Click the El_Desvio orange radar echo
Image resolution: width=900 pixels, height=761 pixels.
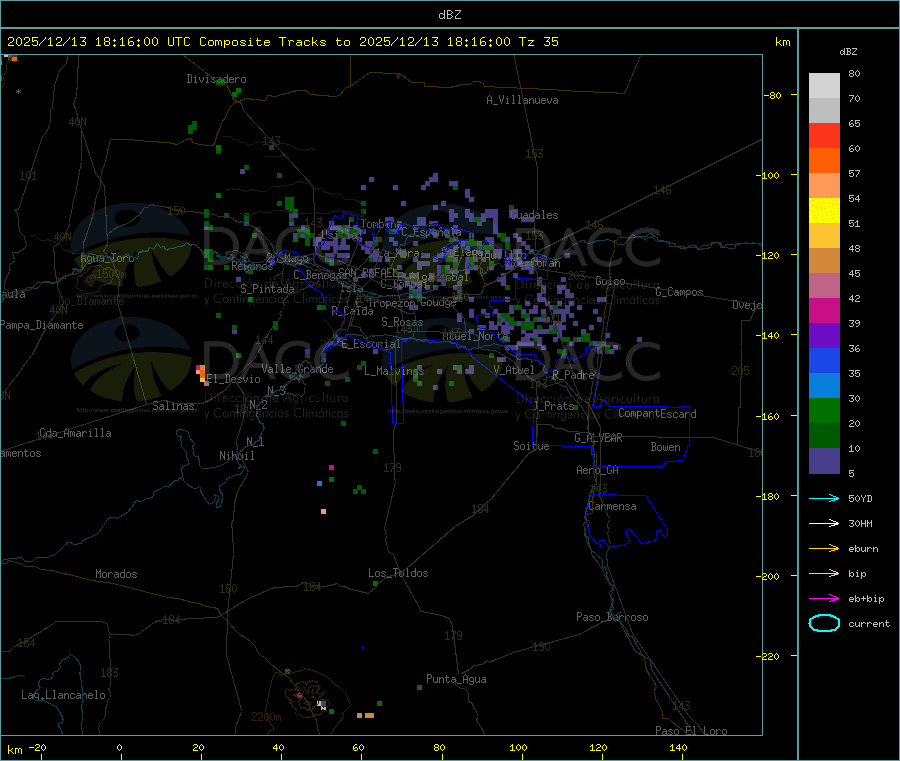point(202,374)
